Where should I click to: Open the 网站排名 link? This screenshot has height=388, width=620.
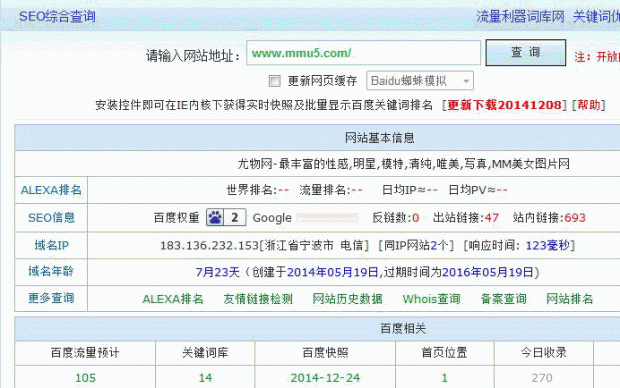pos(569,299)
